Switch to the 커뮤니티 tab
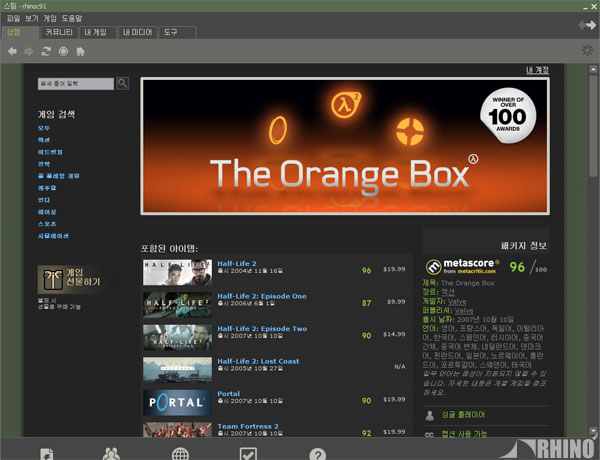The height and width of the screenshot is (460, 600). click(59, 33)
